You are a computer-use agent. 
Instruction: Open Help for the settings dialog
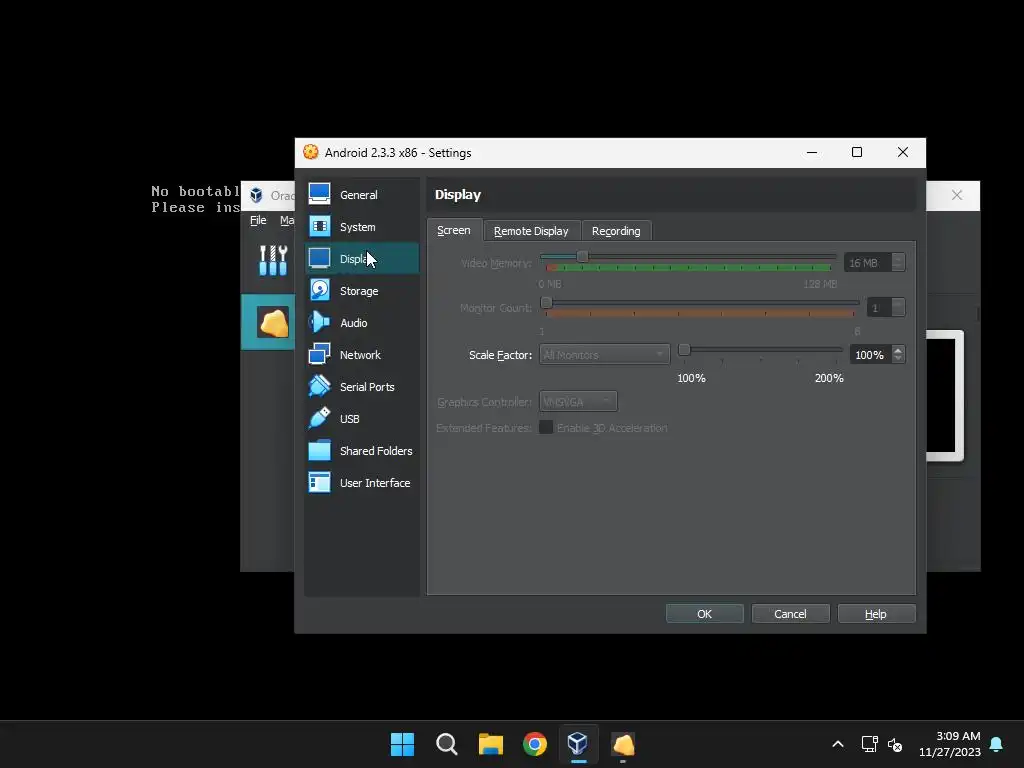(x=876, y=614)
